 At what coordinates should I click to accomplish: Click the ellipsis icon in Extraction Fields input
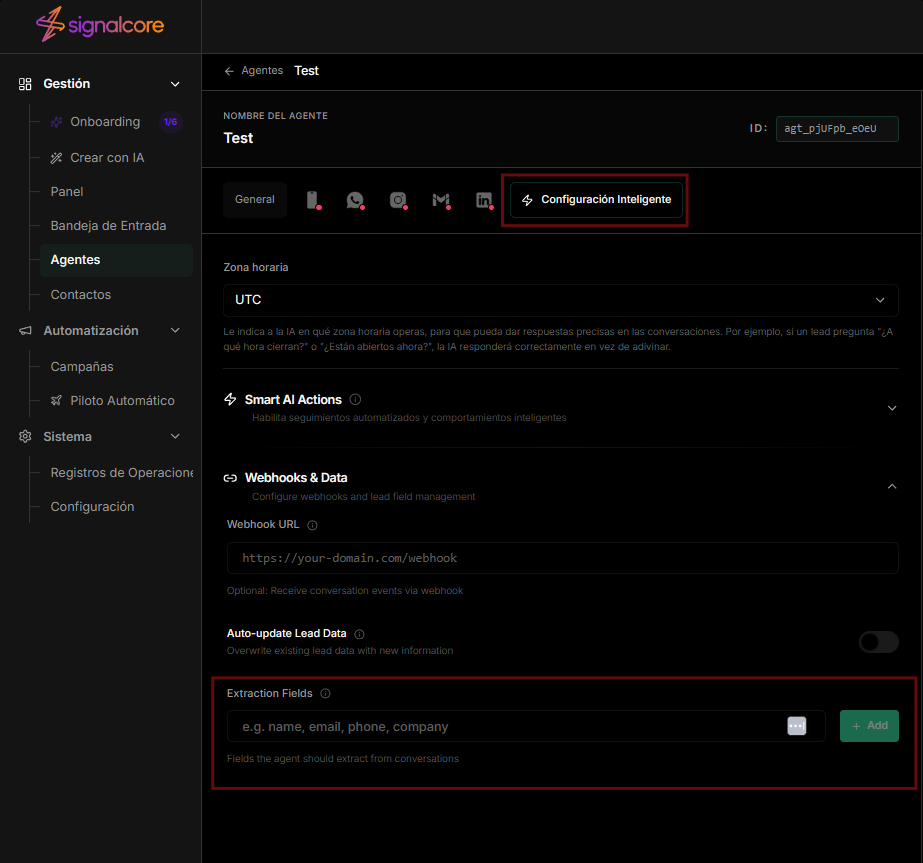click(x=796, y=726)
